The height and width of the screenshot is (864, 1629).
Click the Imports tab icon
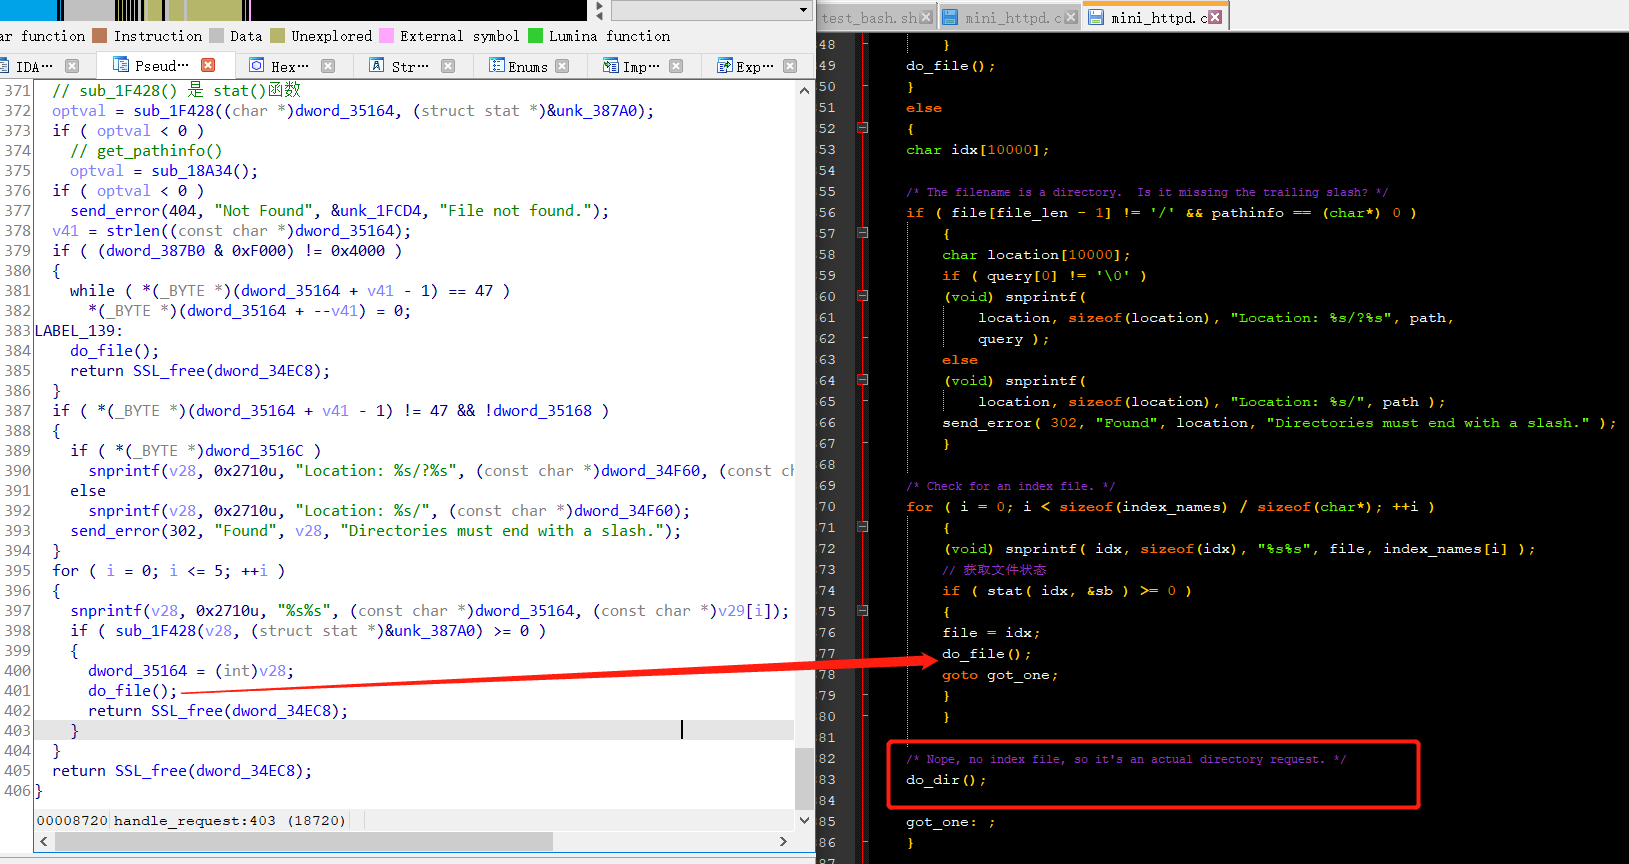pyautogui.click(x=611, y=65)
